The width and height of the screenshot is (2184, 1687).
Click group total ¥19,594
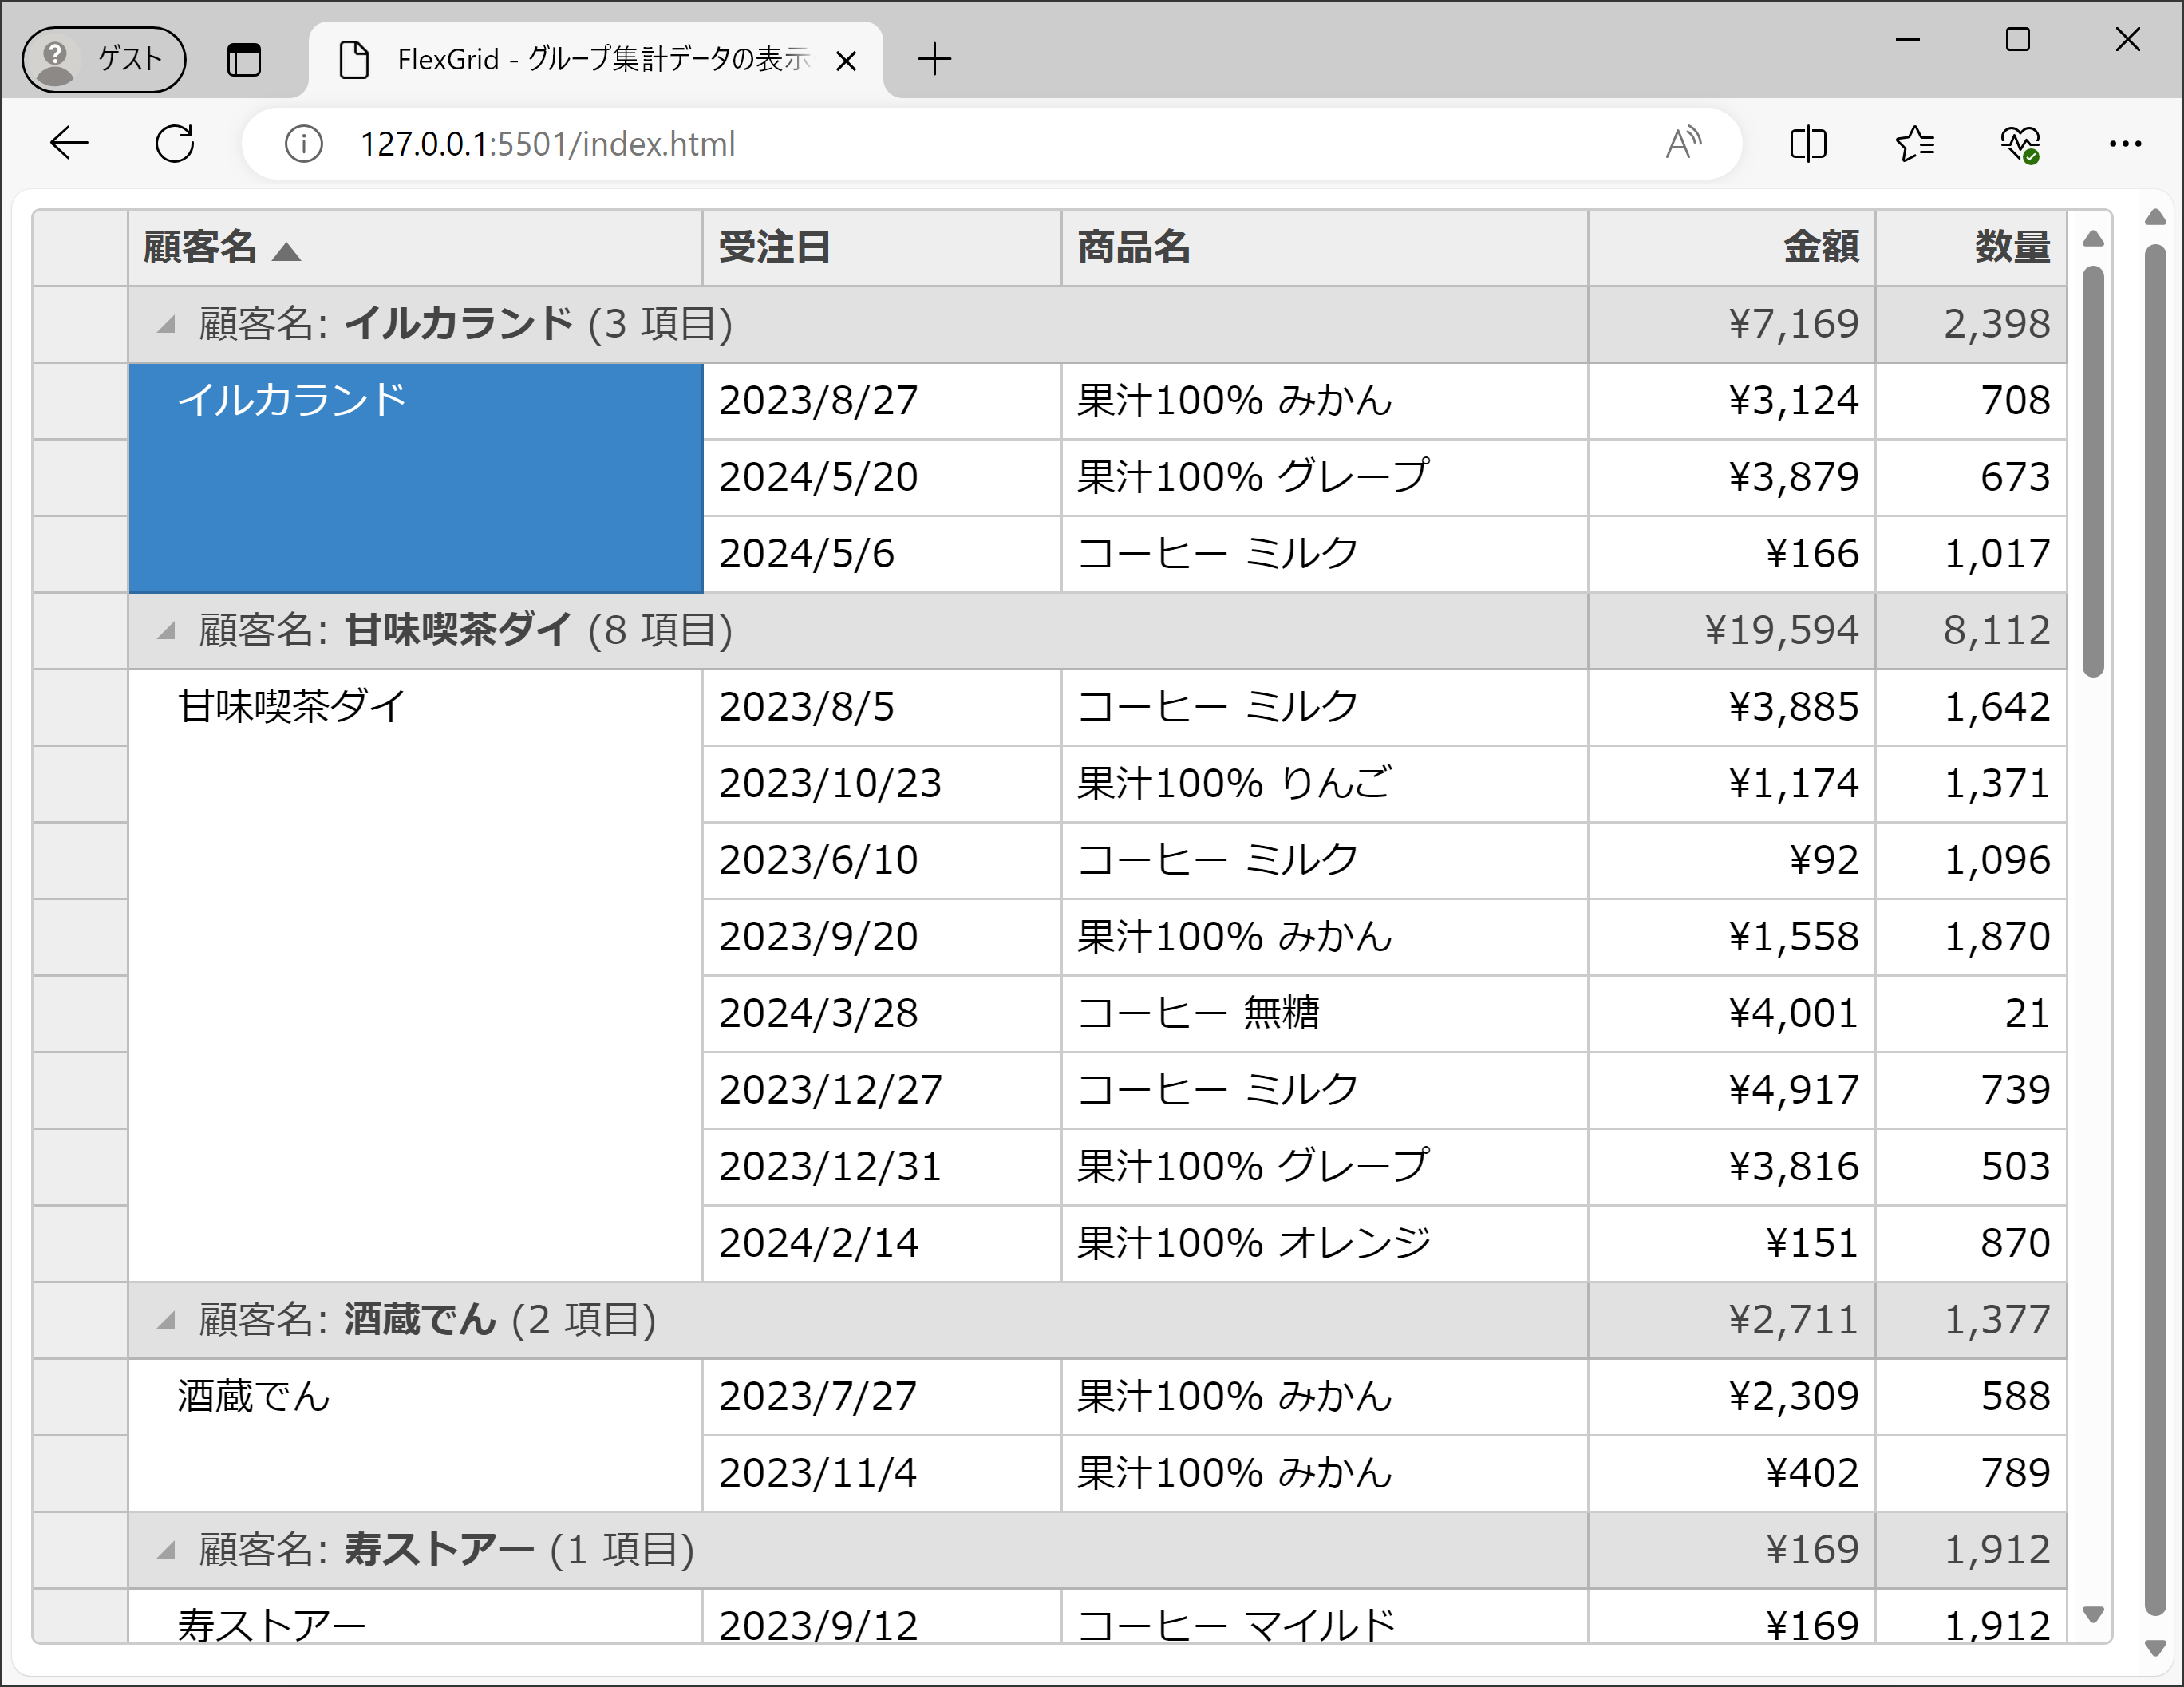click(x=1731, y=630)
